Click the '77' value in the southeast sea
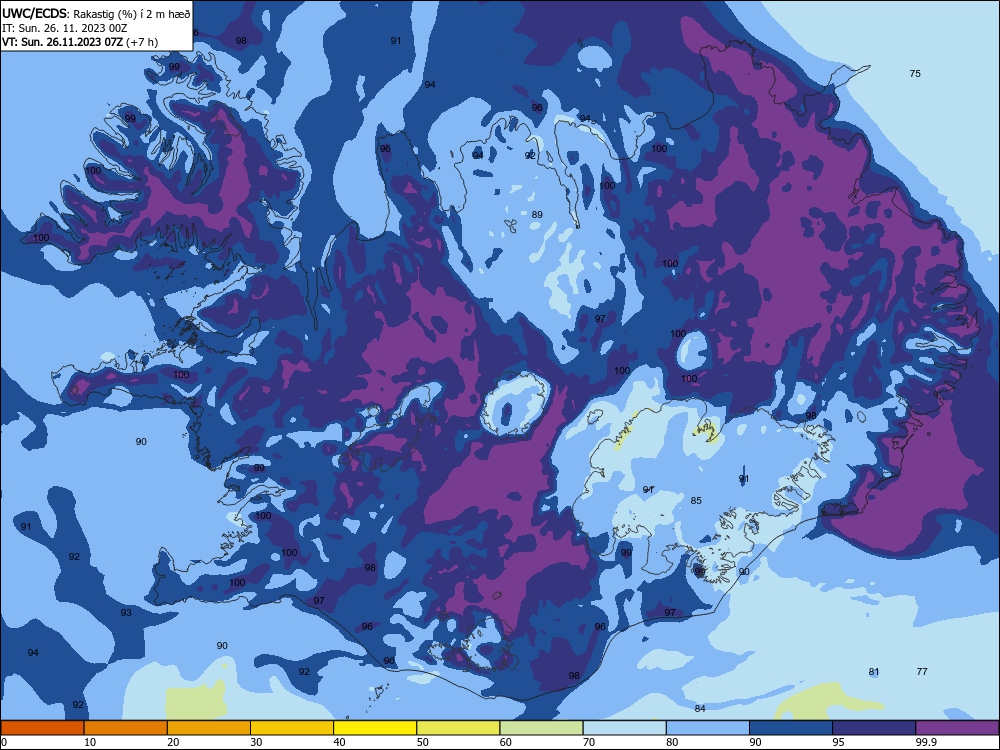The height and width of the screenshot is (750, 1000). pos(922,671)
